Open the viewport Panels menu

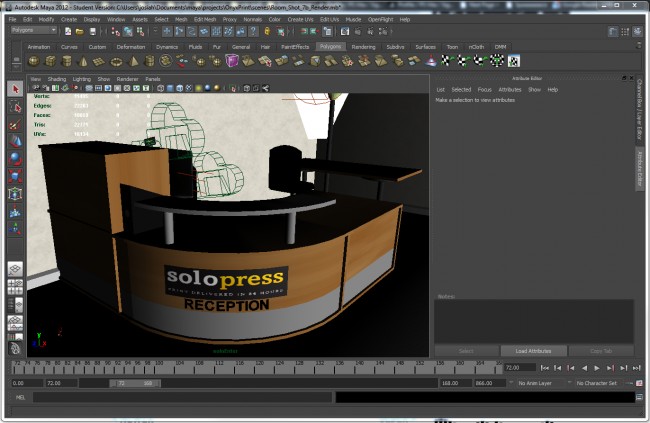(153, 79)
